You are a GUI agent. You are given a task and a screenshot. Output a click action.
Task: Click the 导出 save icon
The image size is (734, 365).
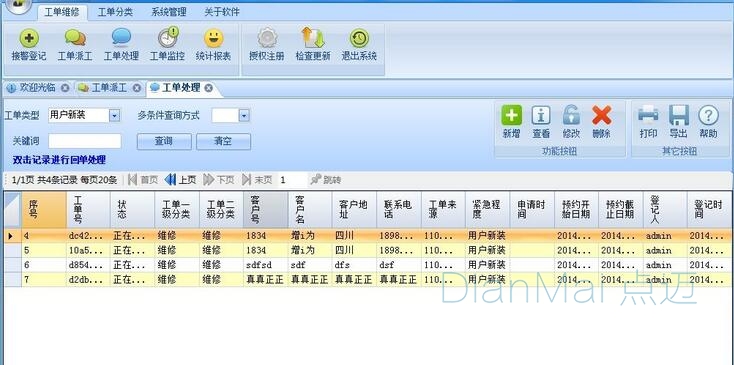point(678,121)
